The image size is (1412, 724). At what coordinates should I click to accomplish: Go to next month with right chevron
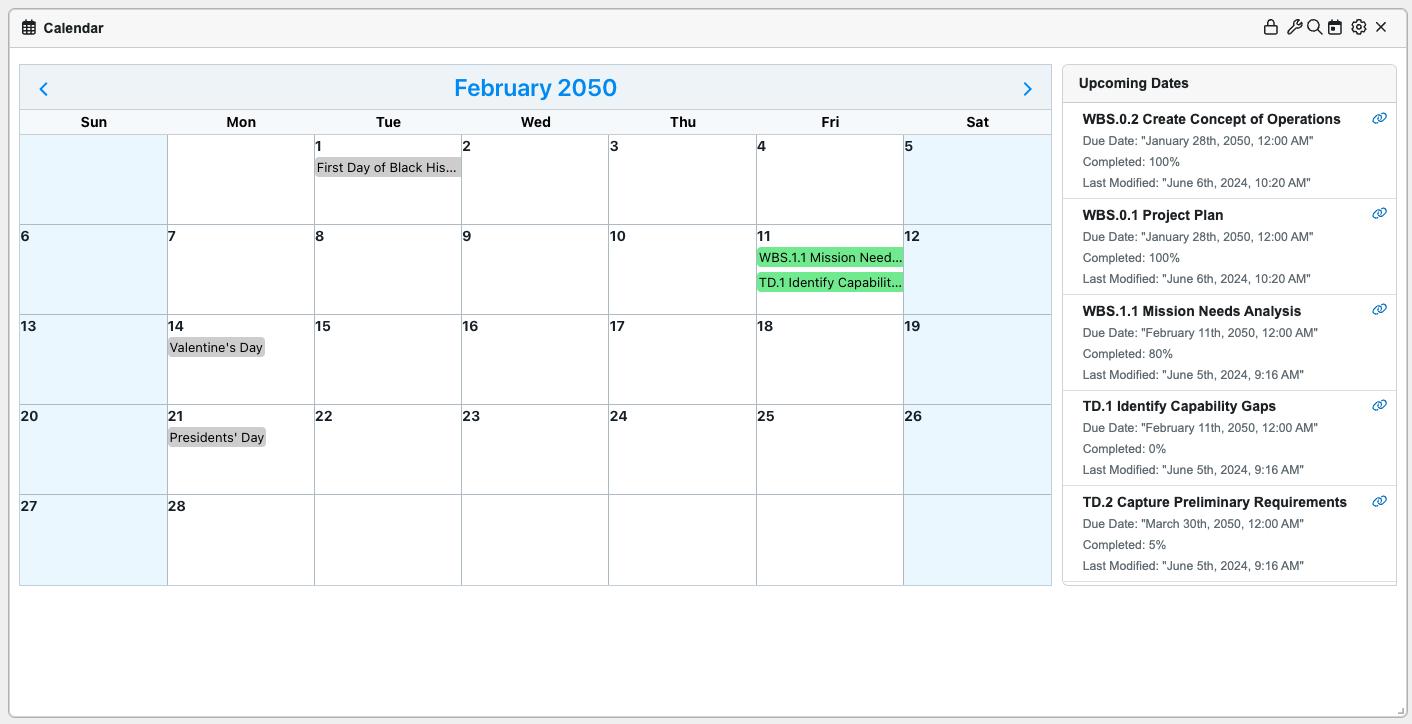coord(1027,89)
